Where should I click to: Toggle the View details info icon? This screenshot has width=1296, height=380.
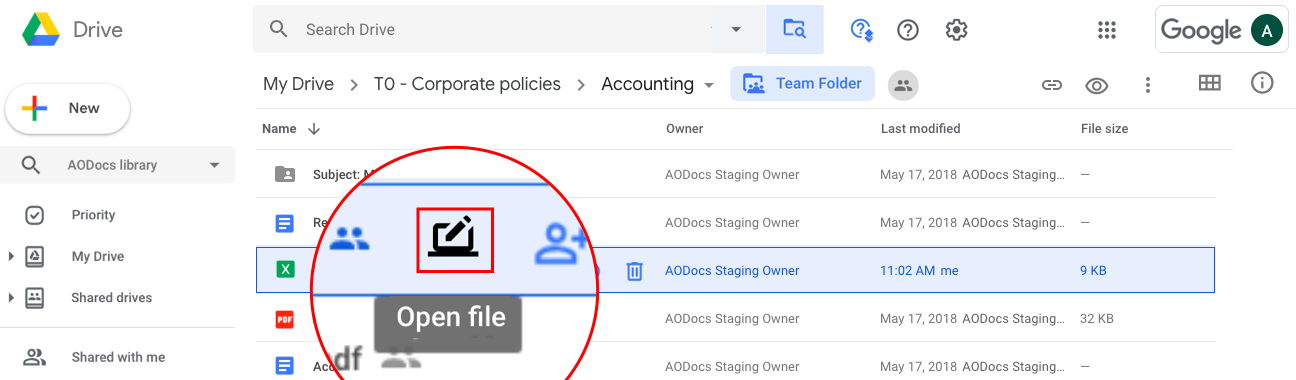(1262, 83)
